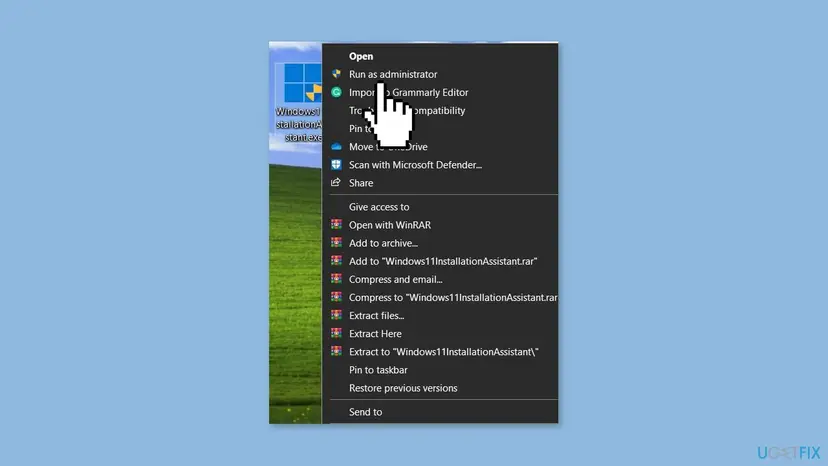Select Scan with Microsoft Defender
The width and height of the screenshot is (828, 466).
pos(415,165)
